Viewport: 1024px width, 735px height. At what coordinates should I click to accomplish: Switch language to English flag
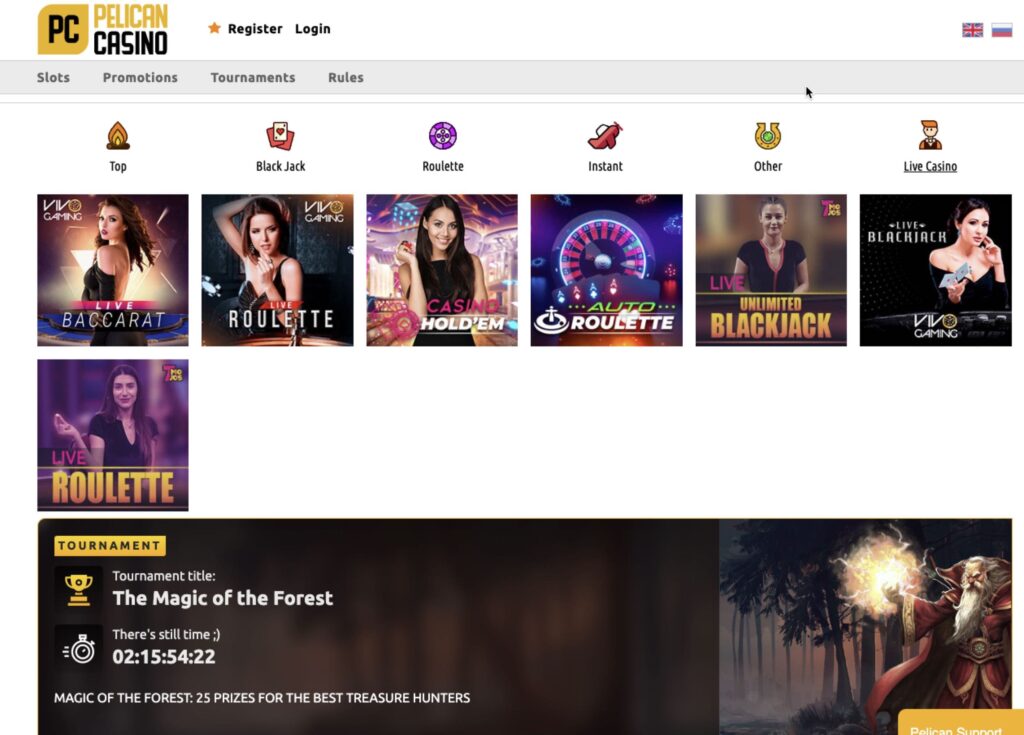coord(972,30)
